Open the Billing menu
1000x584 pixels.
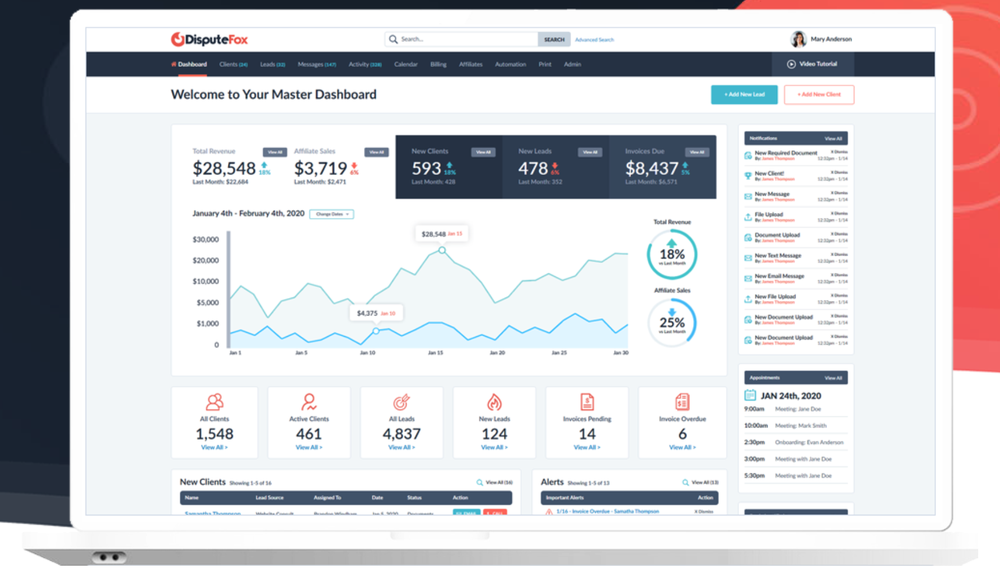point(438,64)
